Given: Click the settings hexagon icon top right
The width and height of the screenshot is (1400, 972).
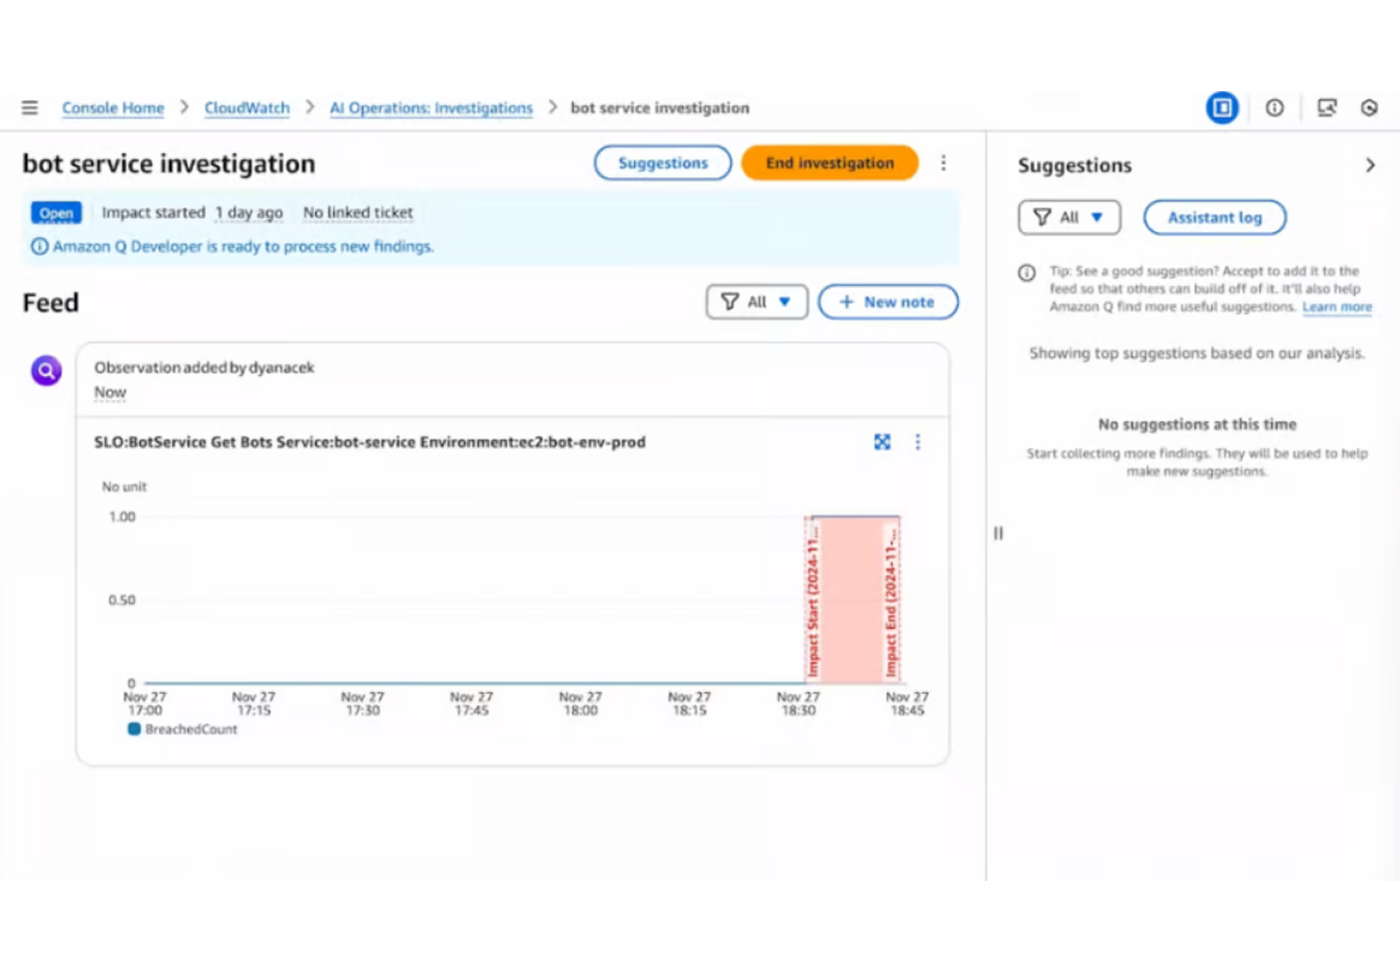Looking at the screenshot, I should [1368, 107].
